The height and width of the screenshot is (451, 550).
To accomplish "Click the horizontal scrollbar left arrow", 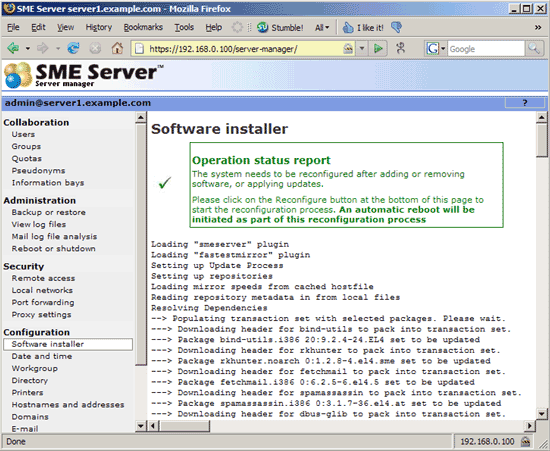I will (153, 426).
